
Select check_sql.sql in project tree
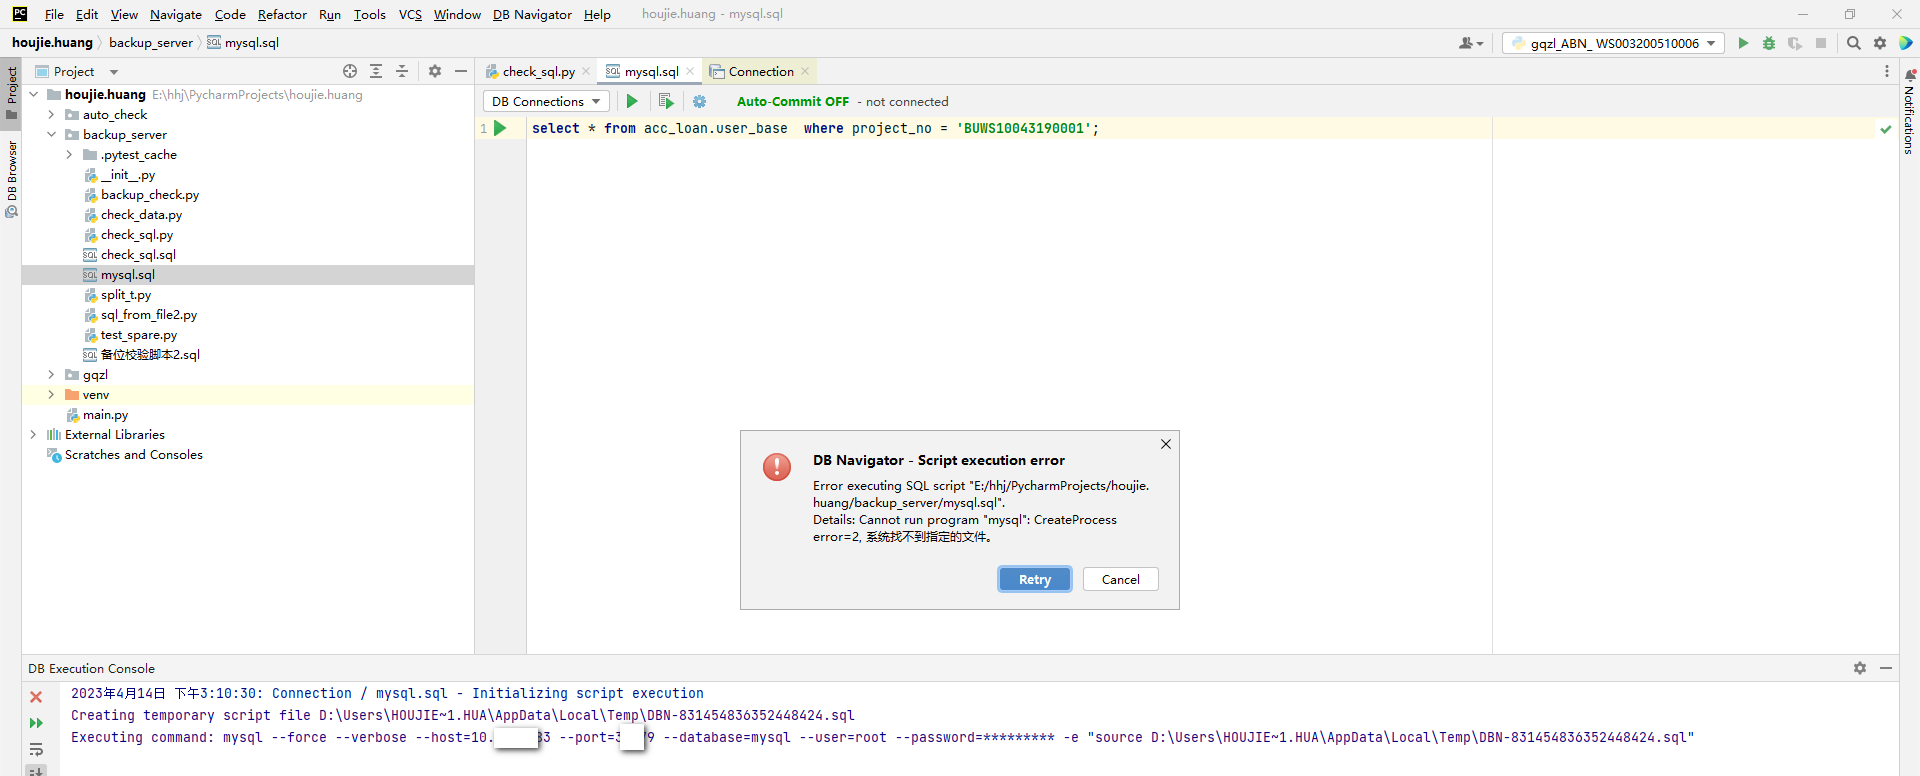point(138,254)
